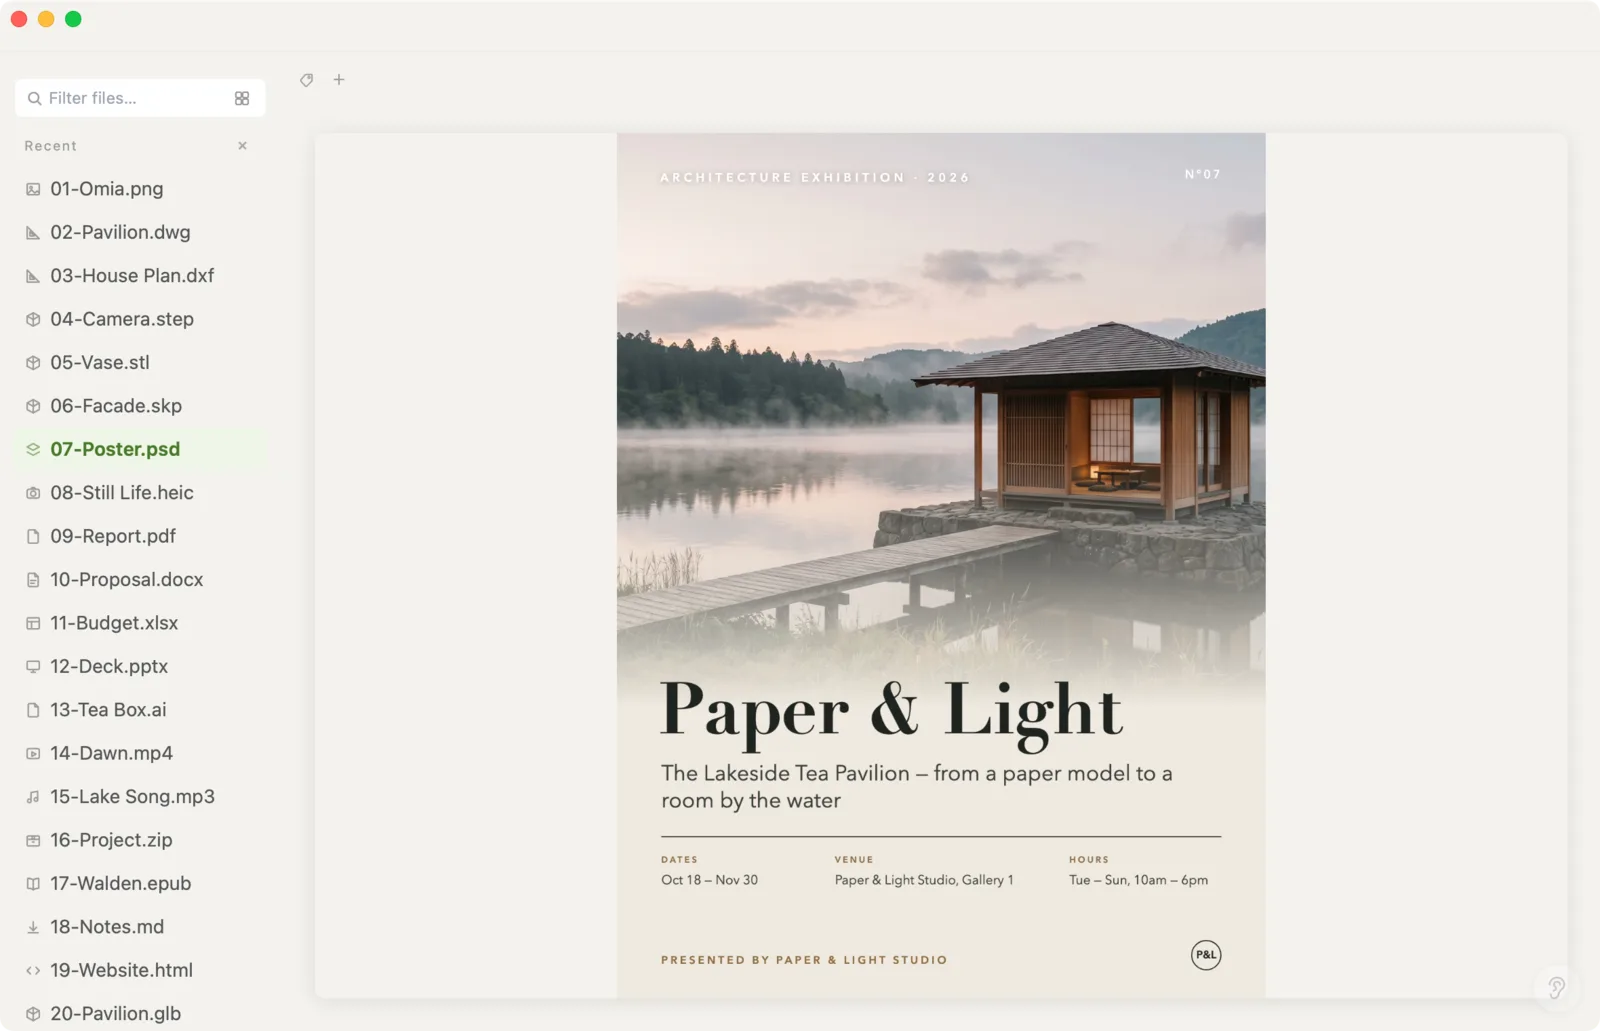Screen dimensions: 1600x1031
Task: Click the document icon beside 09-Report.pdf
Action: (x=33, y=536)
